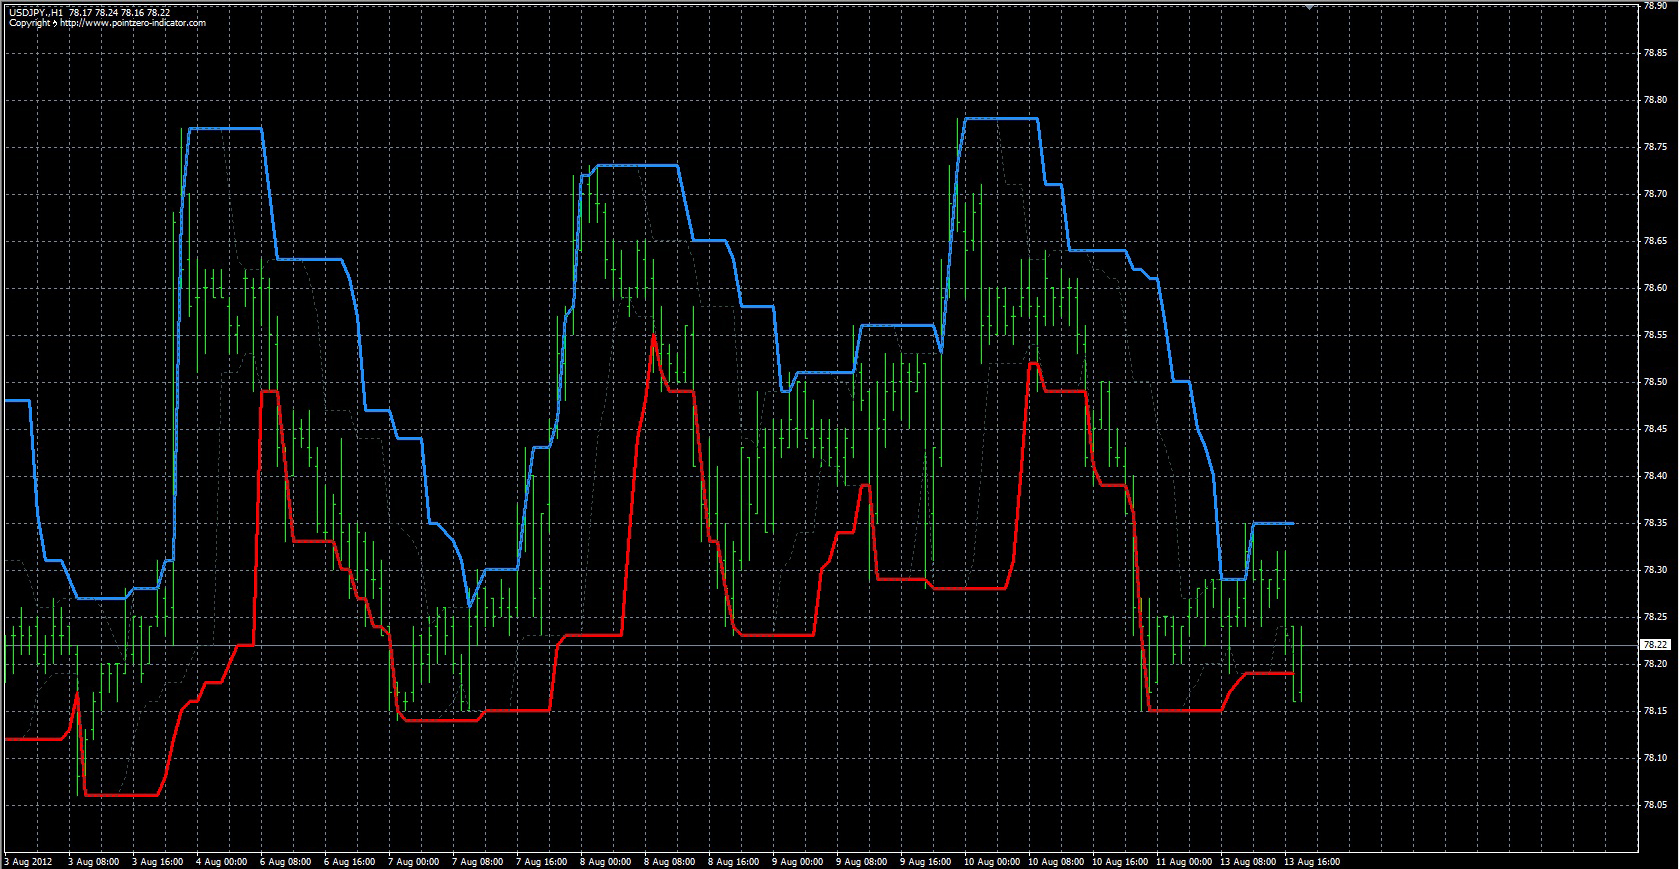Click the 8 Aug 08:00 time label
This screenshot has height=869, width=1680.
[x=669, y=861]
